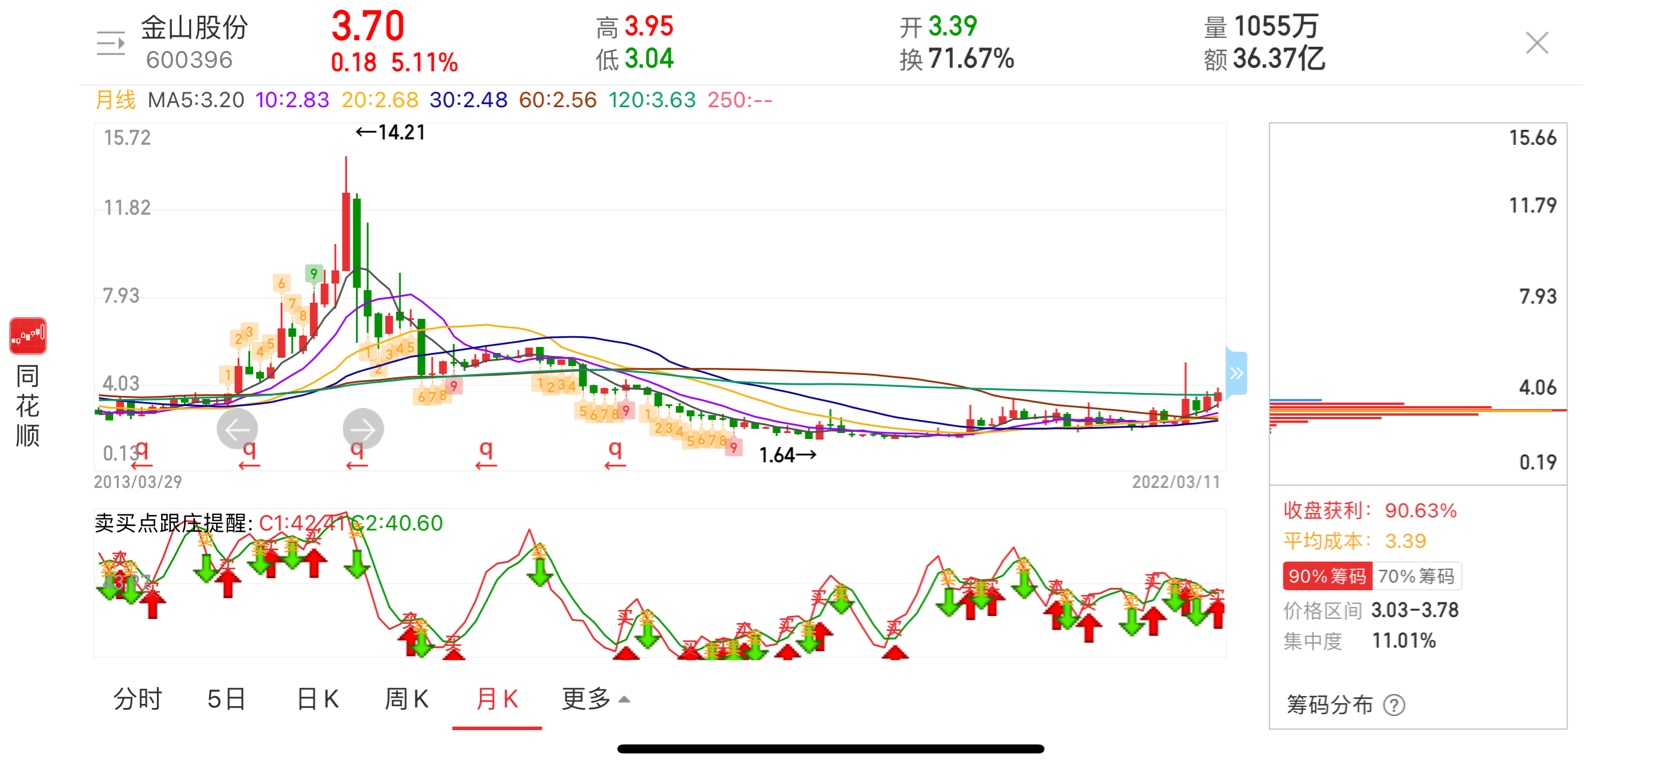Tap the 筹码分布 panel title

click(1329, 705)
